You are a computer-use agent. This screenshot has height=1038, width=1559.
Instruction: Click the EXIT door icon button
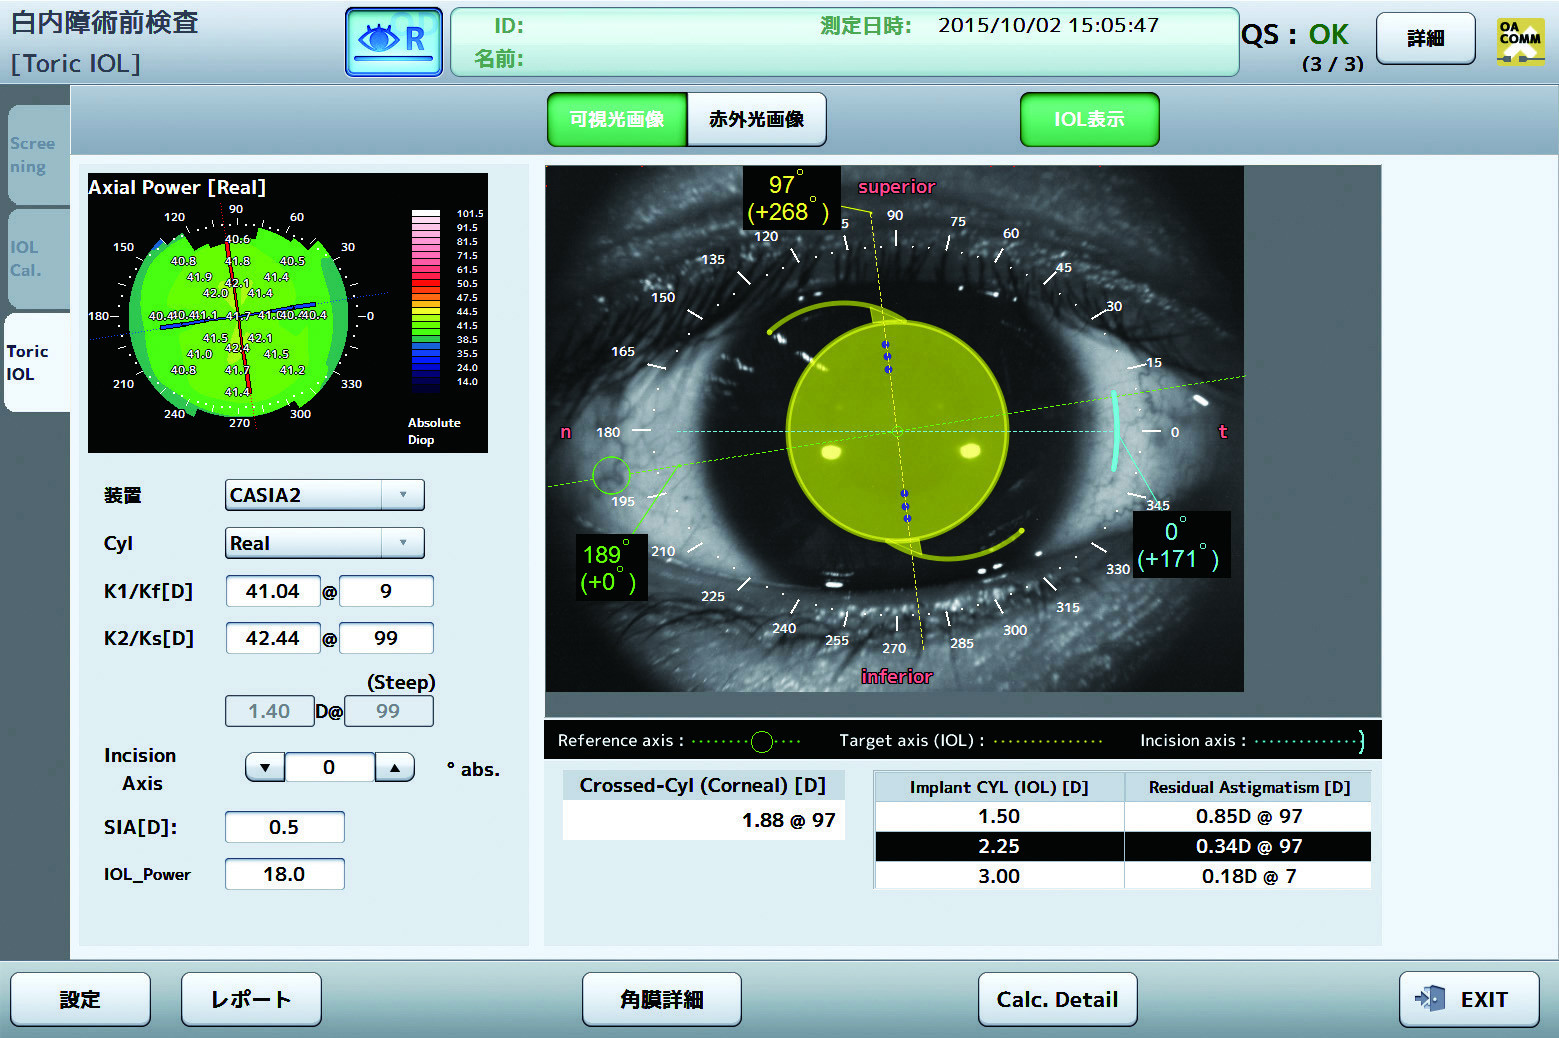(1468, 999)
